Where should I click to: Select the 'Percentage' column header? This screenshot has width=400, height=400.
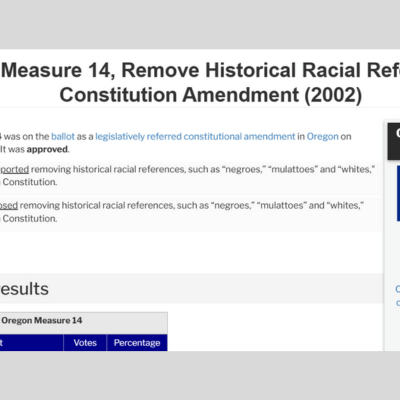point(137,343)
